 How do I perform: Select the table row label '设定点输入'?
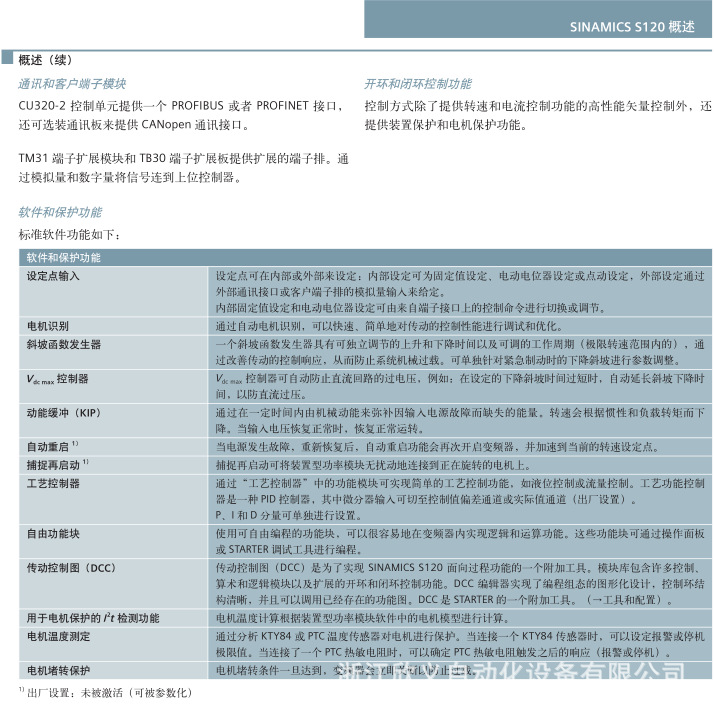click(53, 276)
